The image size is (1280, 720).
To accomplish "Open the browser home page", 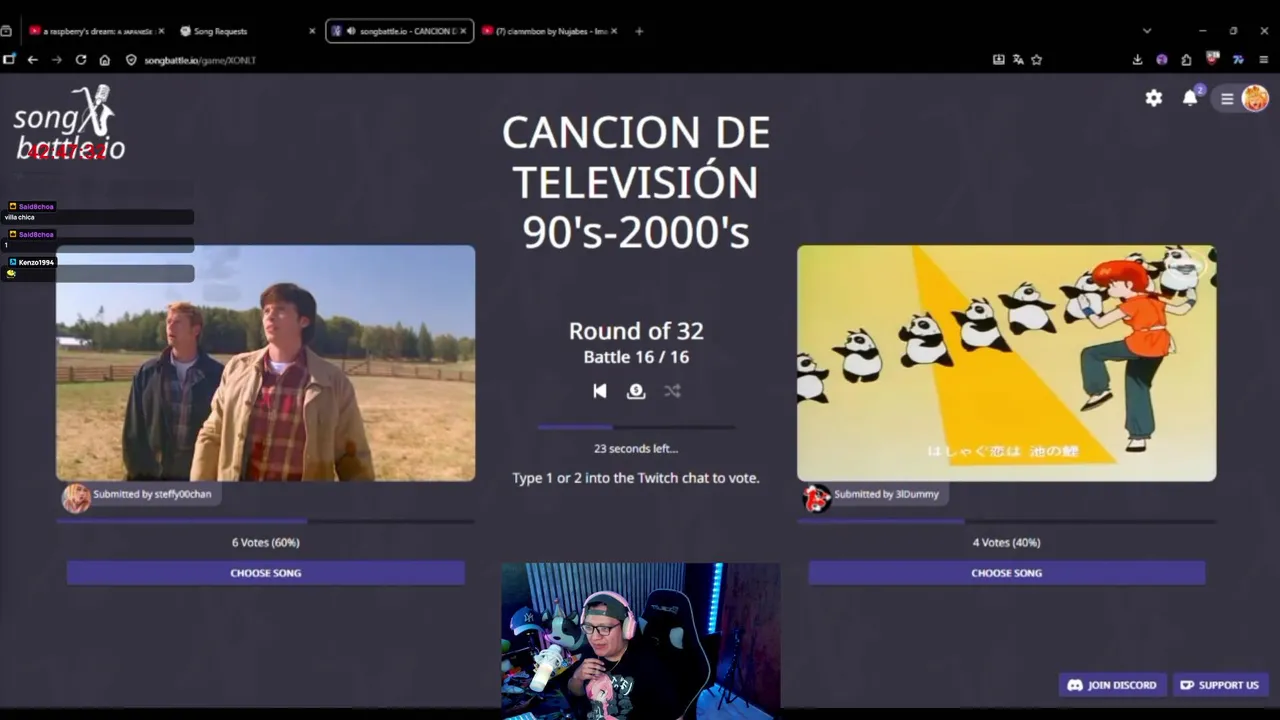I will pos(105,60).
